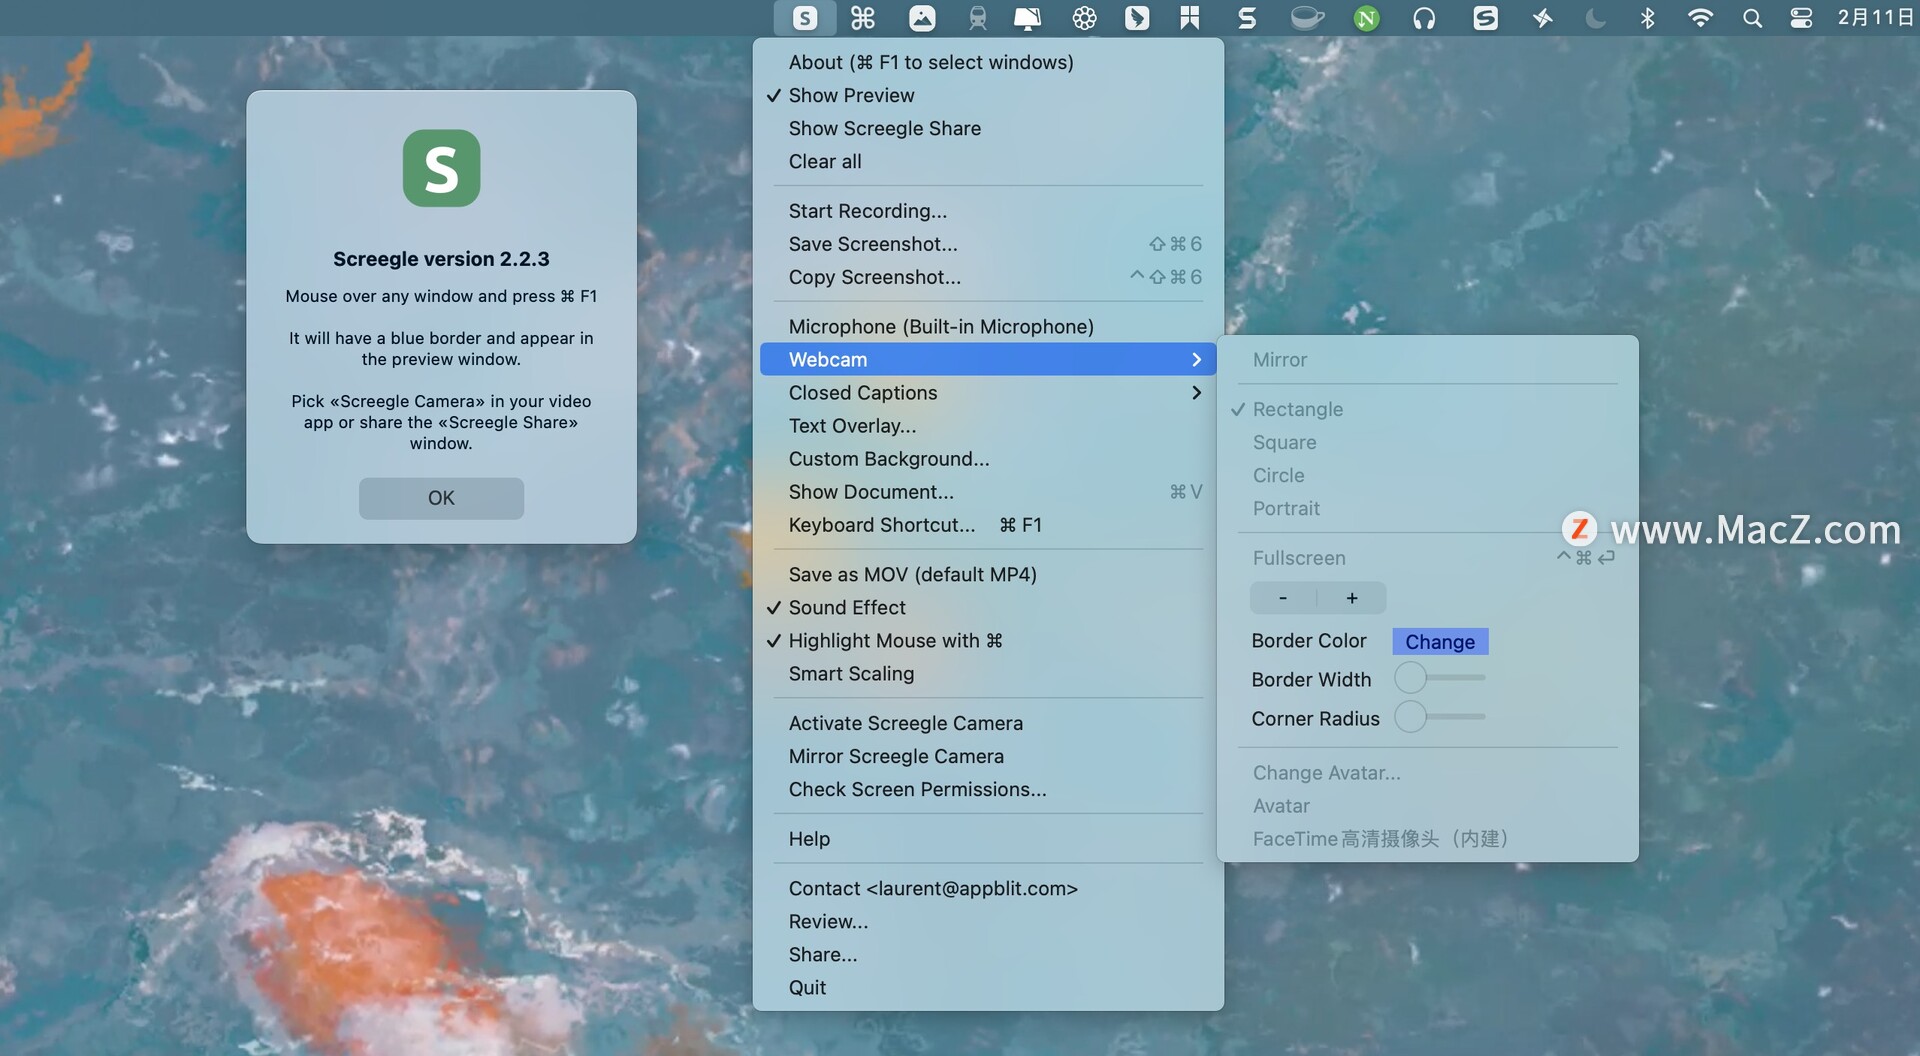Open the Wi-Fi status menu
Image resolution: width=1920 pixels, height=1056 pixels.
coord(1700,18)
